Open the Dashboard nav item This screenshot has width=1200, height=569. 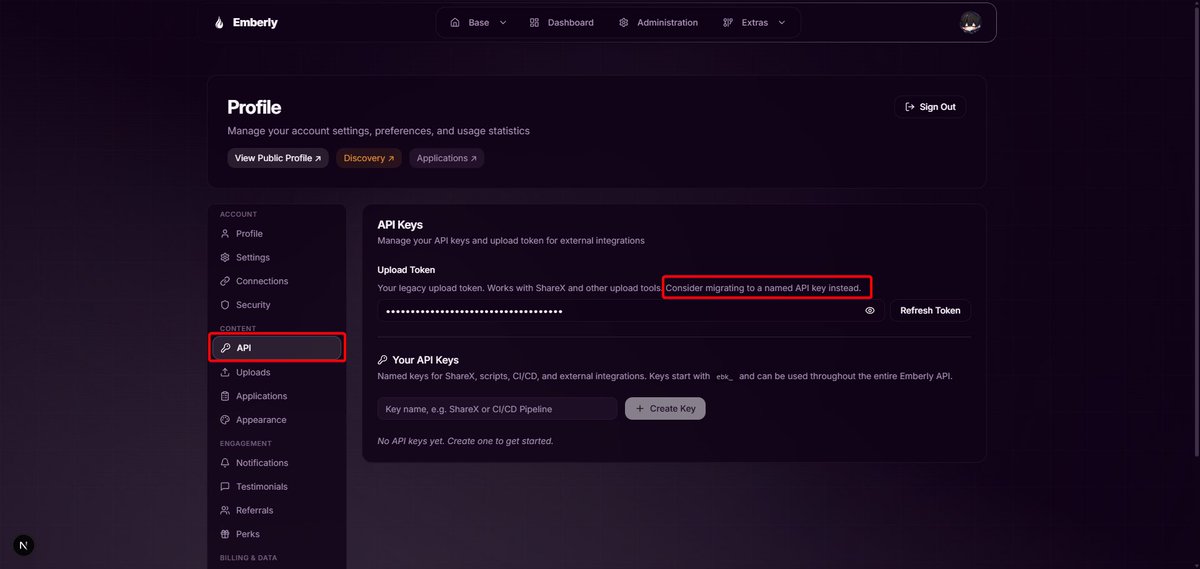click(x=561, y=22)
